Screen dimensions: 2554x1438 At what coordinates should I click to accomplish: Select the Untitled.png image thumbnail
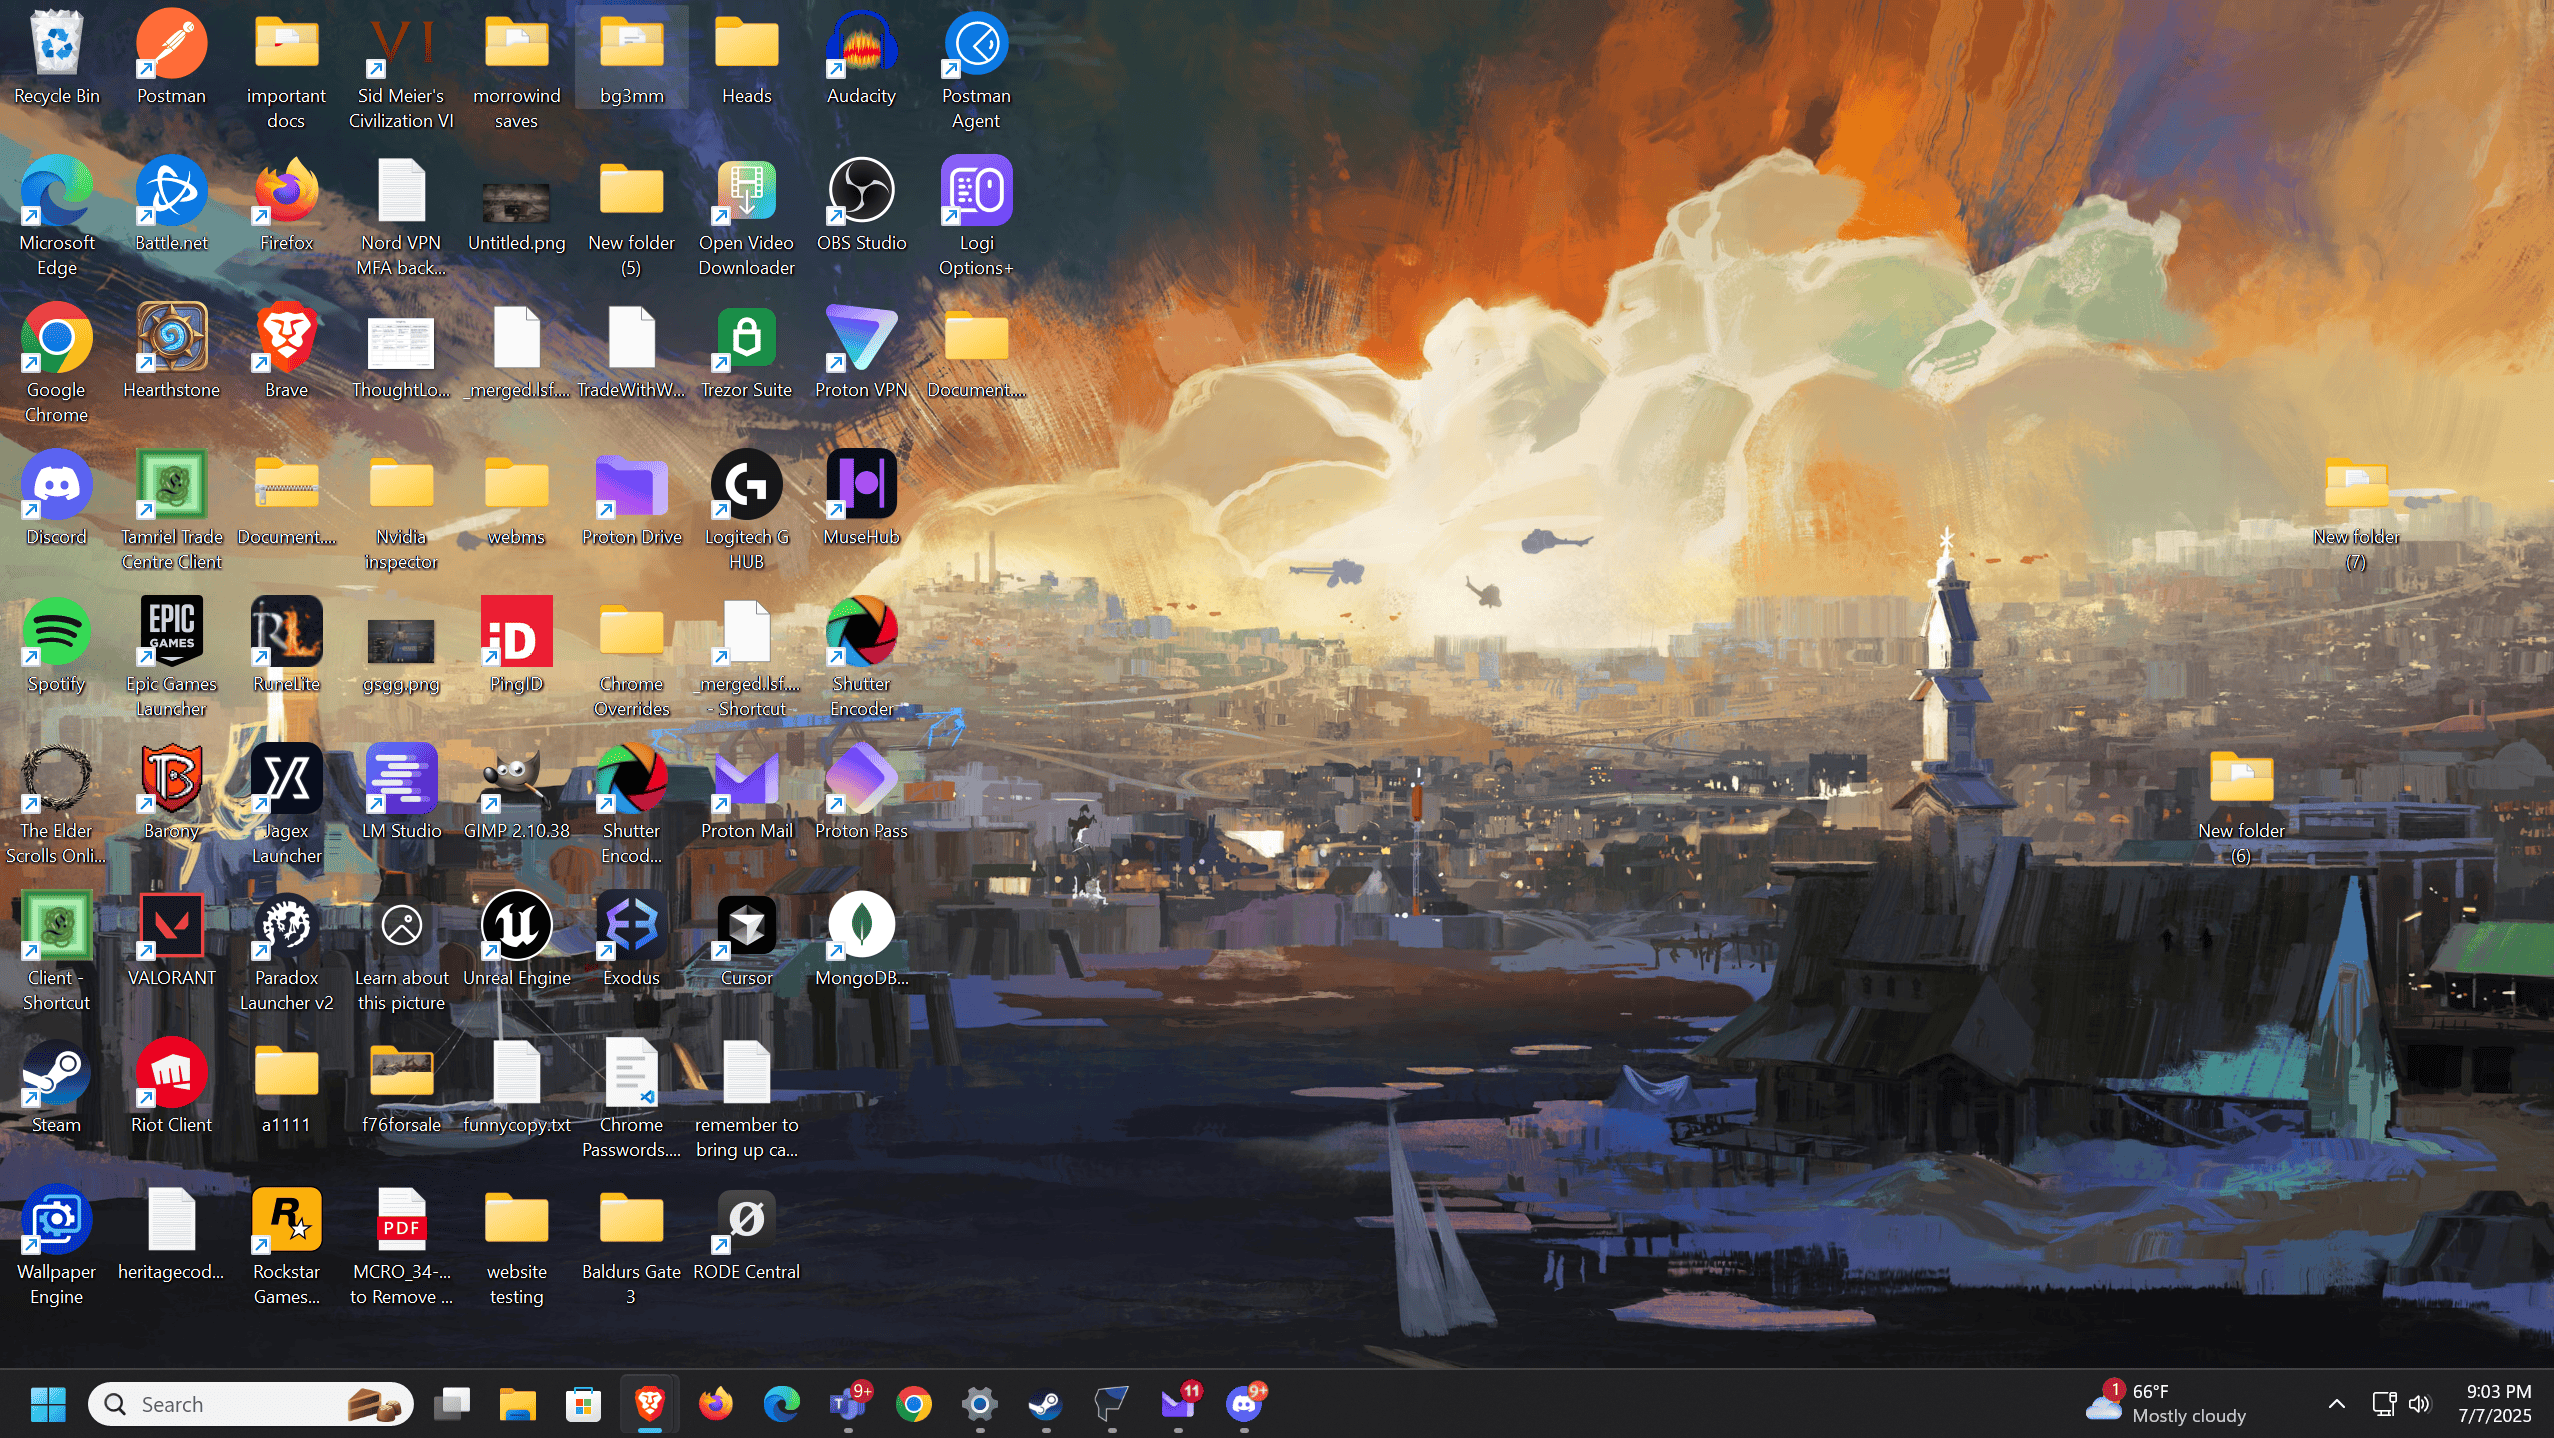click(516, 205)
